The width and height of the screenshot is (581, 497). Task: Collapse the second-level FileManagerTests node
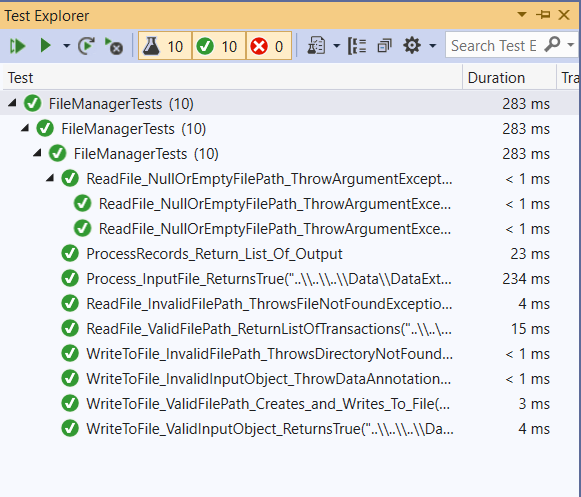tap(25, 128)
